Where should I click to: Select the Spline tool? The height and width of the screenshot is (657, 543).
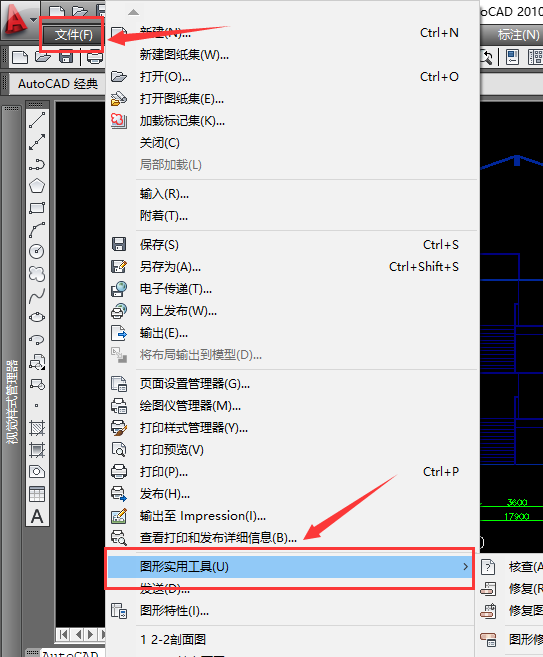(37, 296)
